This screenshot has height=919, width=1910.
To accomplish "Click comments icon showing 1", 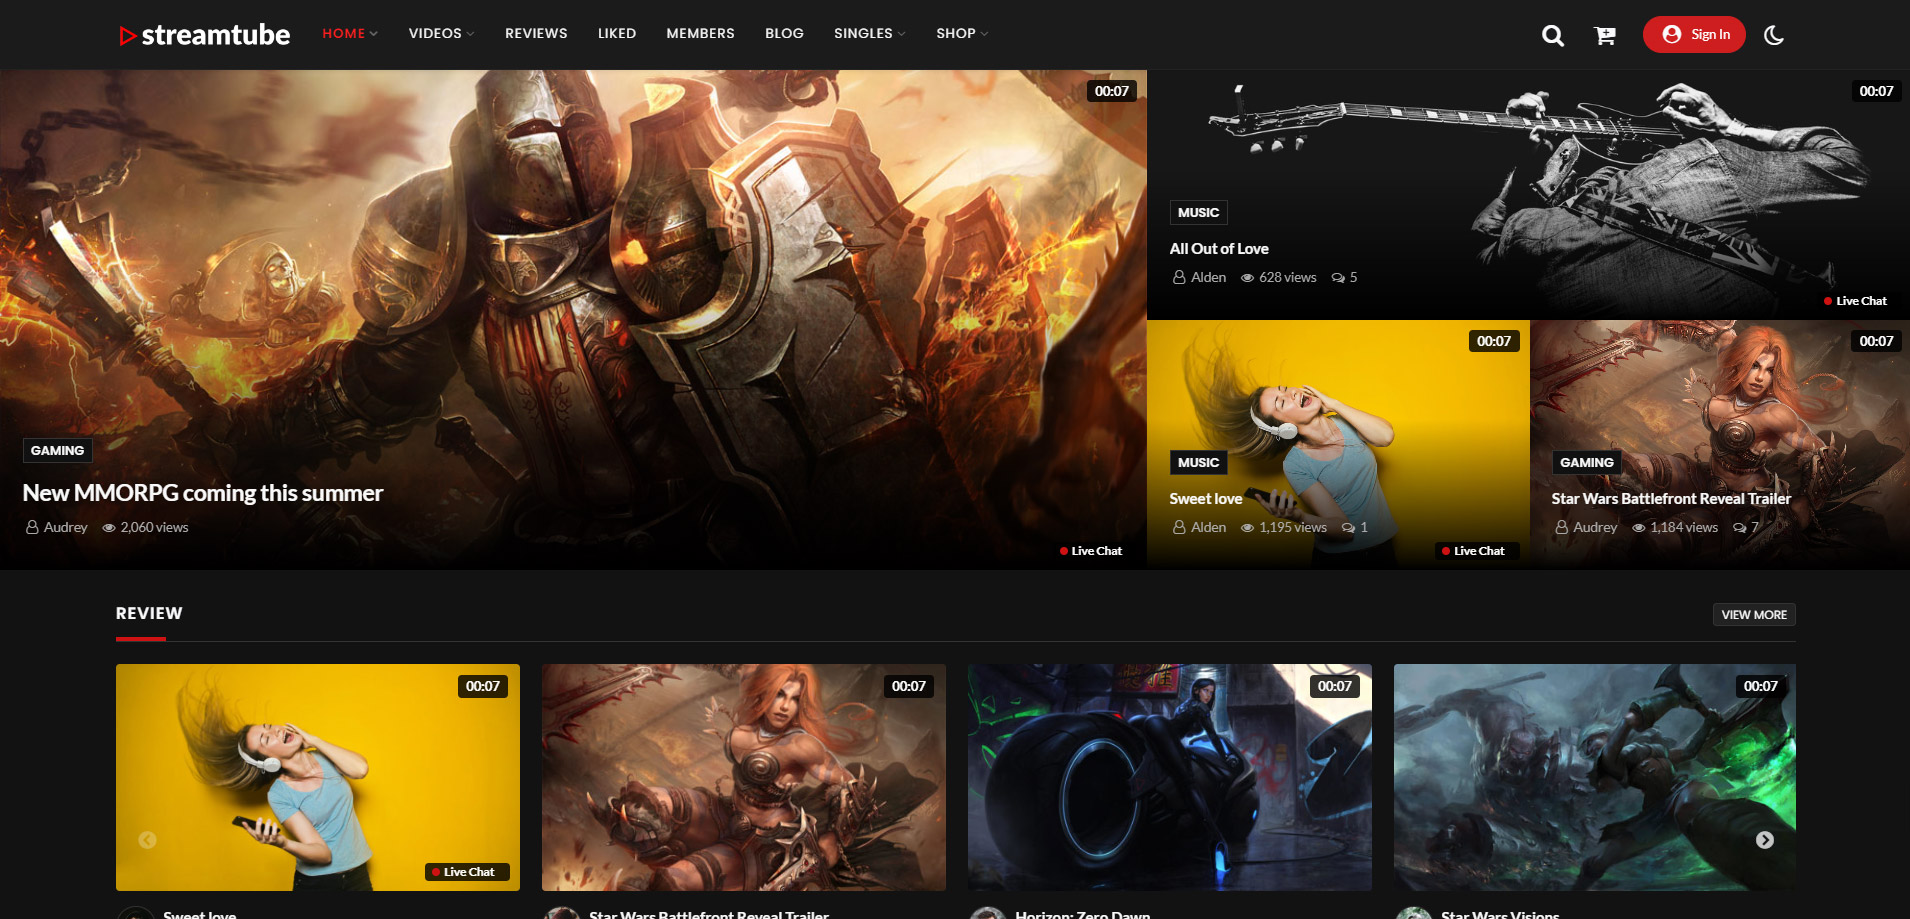I will coord(1348,528).
